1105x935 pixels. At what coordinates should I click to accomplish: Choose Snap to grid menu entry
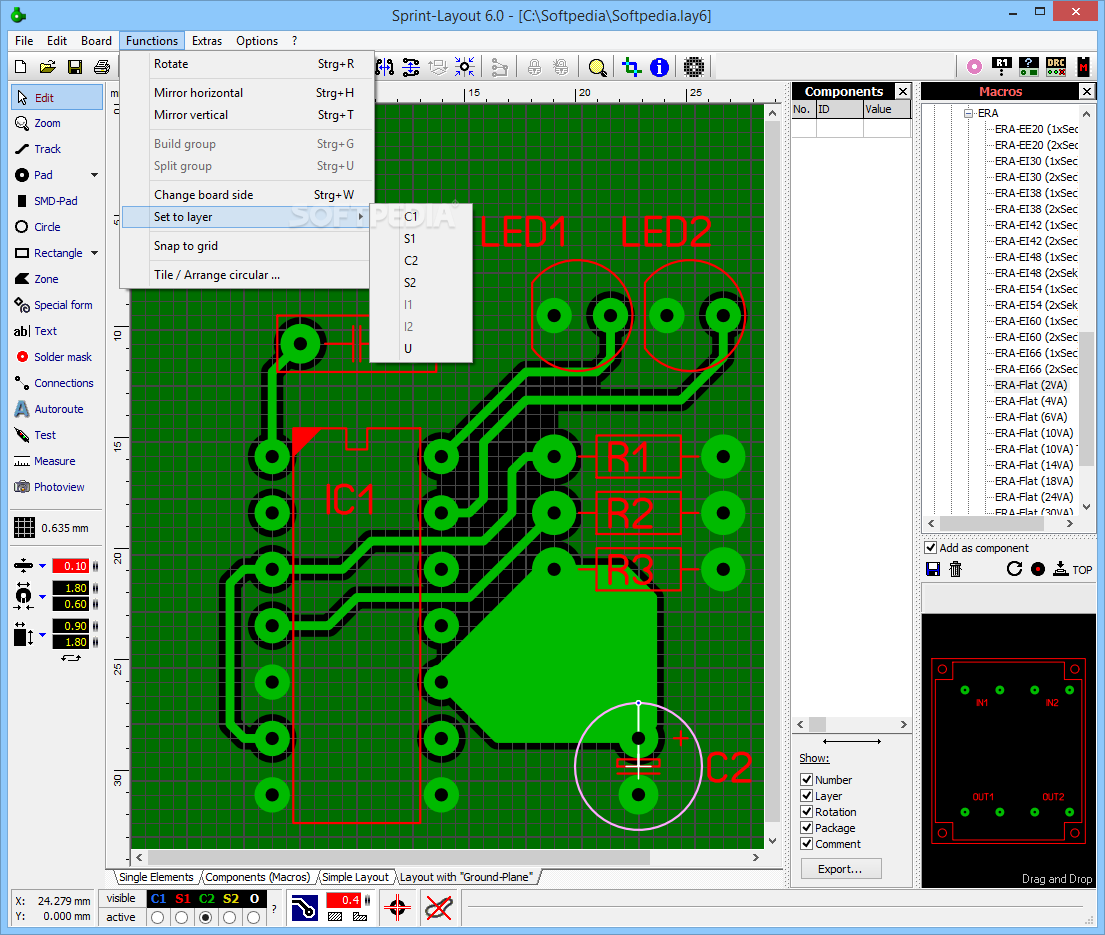click(247, 246)
